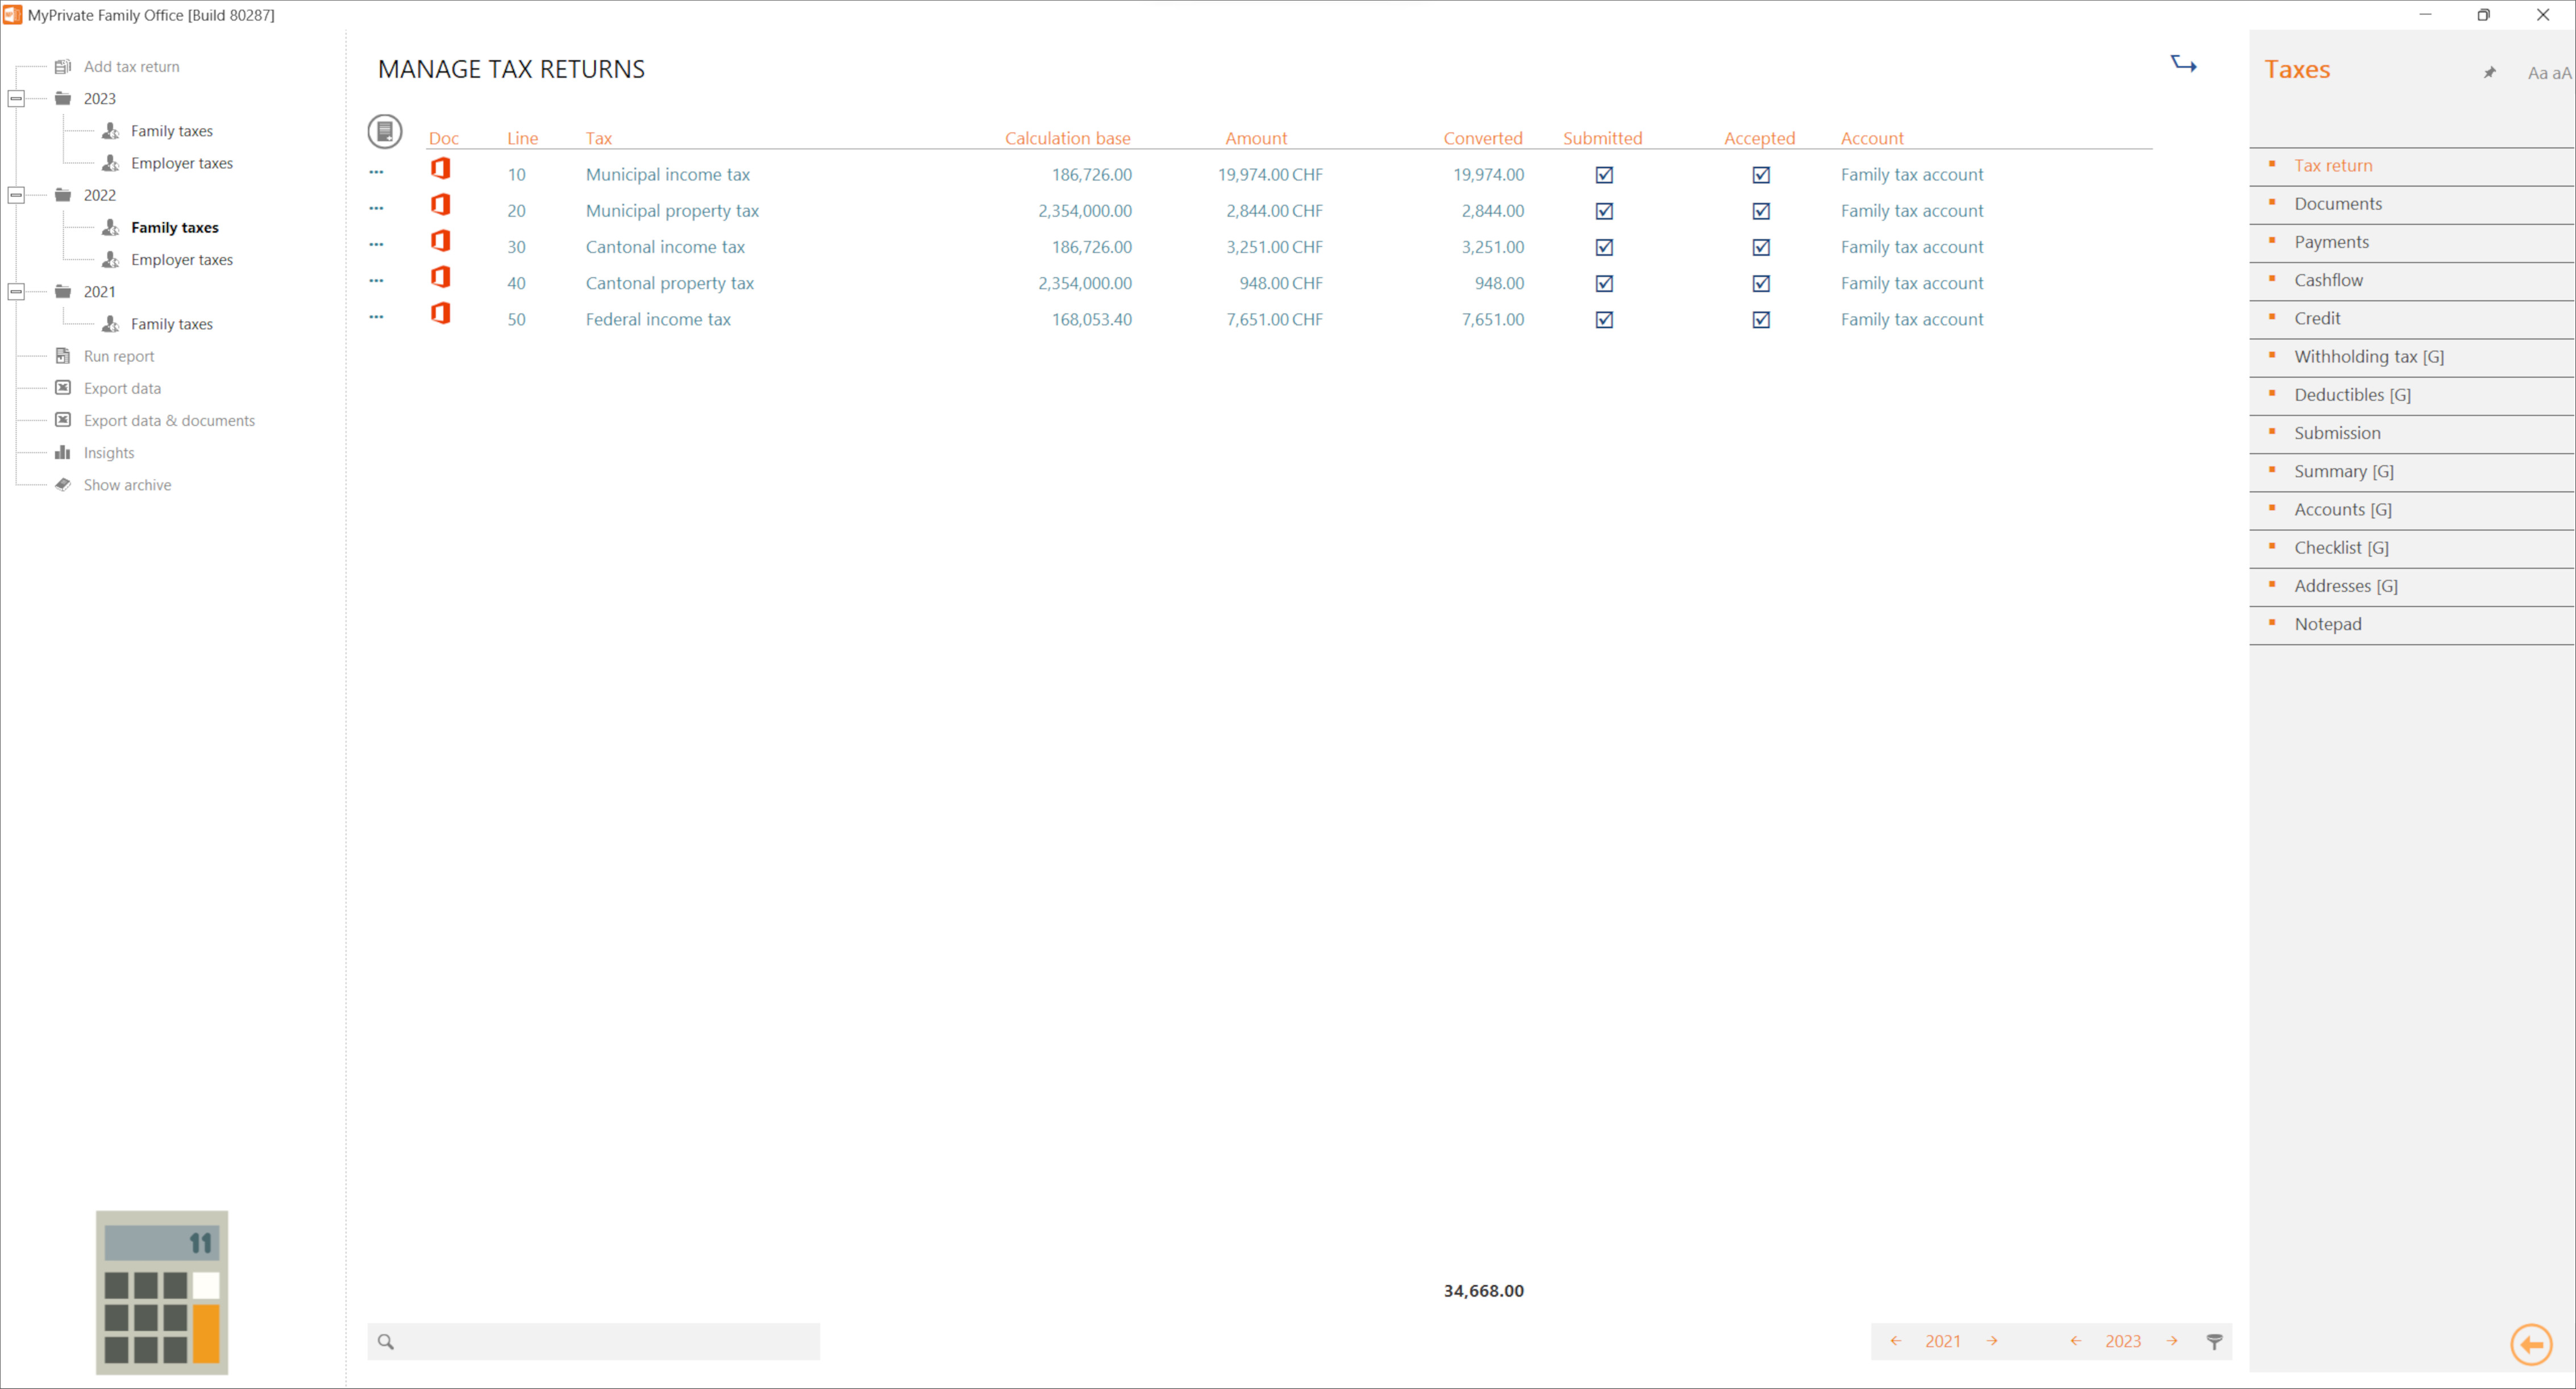This screenshot has width=2576, height=1389.
Task: Open Family tax account link for line 20
Action: (1911, 211)
